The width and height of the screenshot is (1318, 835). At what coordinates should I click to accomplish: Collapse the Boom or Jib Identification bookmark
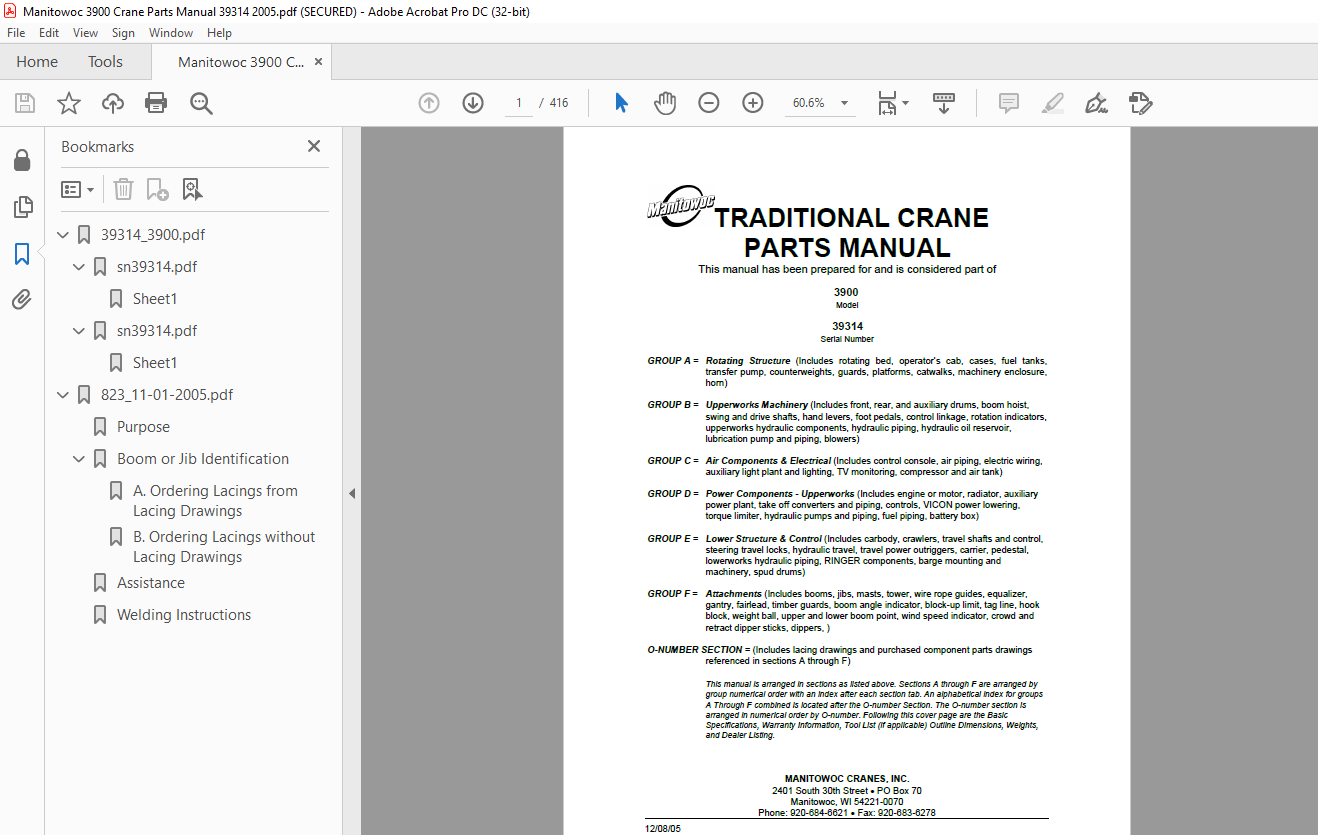(x=80, y=459)
